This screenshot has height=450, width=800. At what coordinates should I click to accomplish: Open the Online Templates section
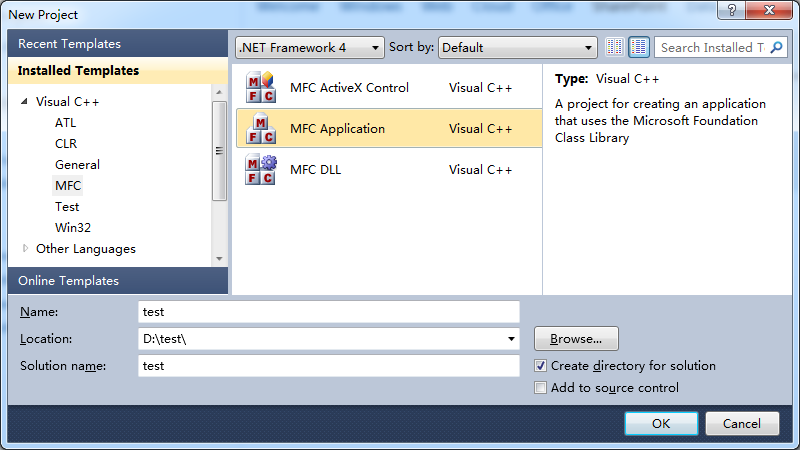(x=68, y=281)
